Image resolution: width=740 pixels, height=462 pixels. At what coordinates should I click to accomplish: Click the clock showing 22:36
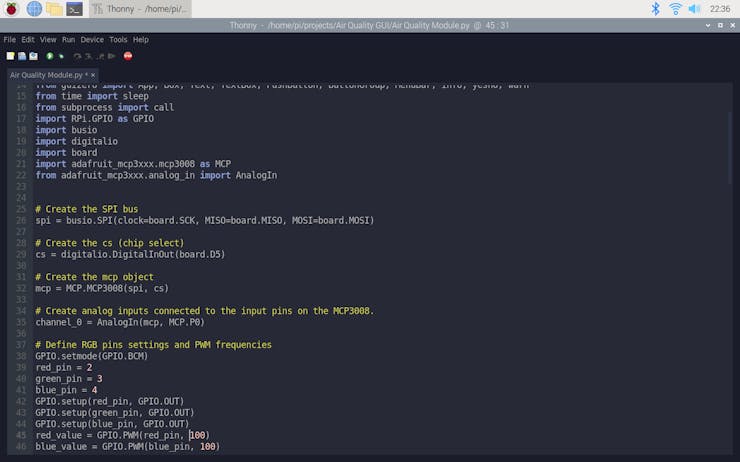[x=720, y=8]
